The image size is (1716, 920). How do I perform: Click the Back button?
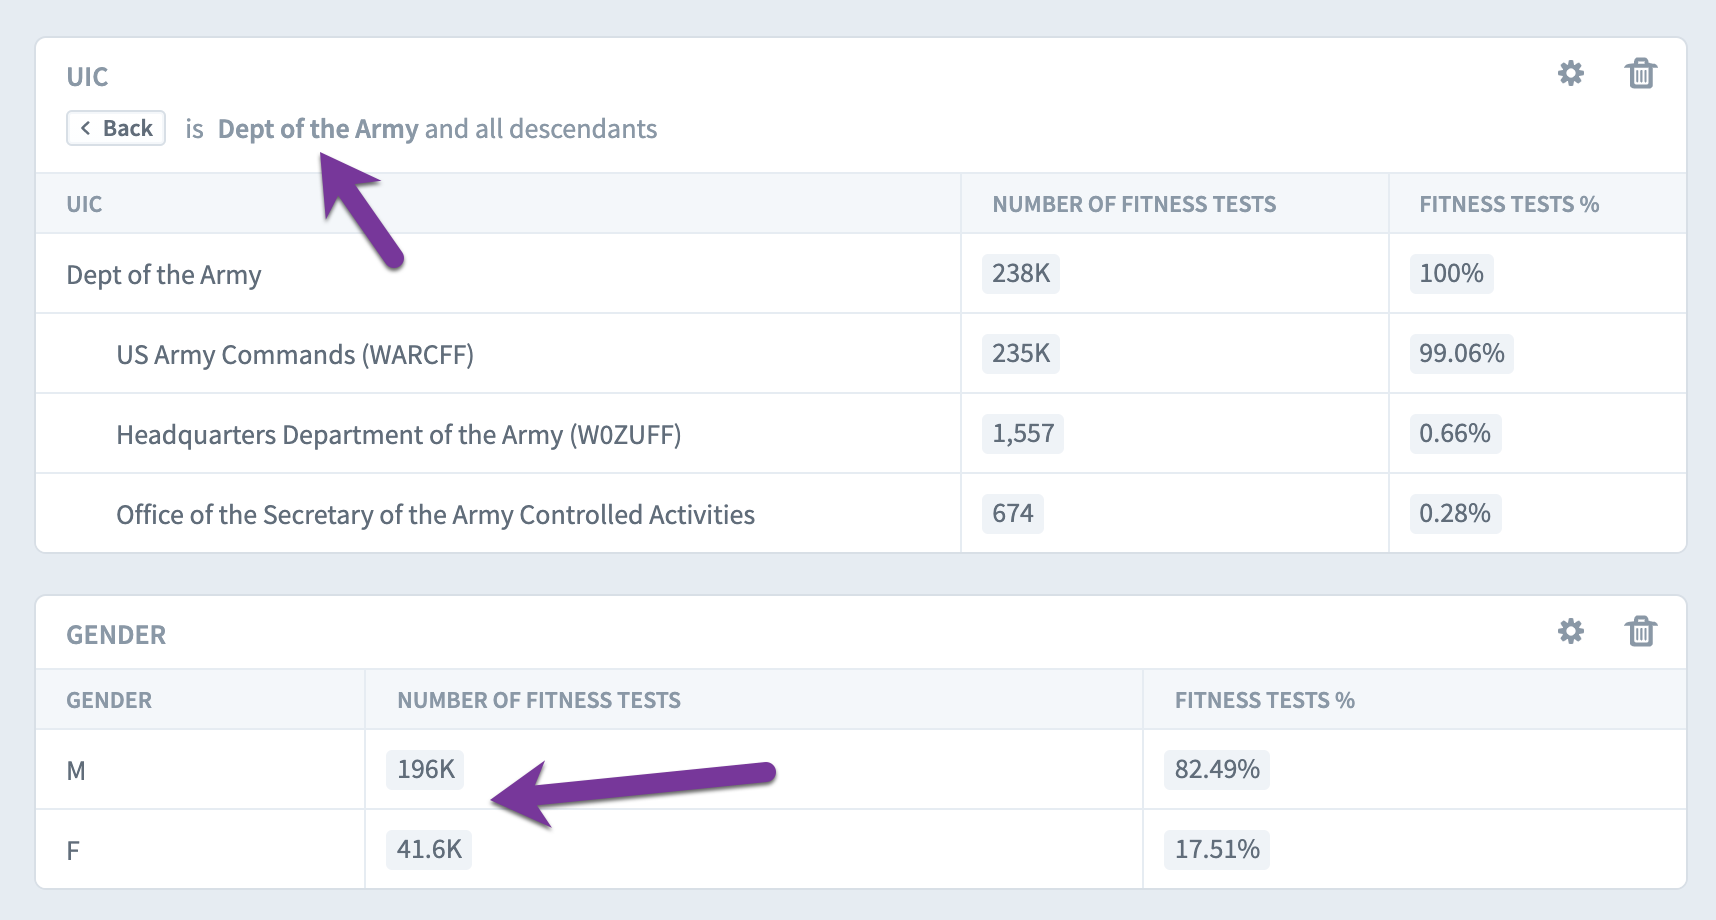point(116,128)
